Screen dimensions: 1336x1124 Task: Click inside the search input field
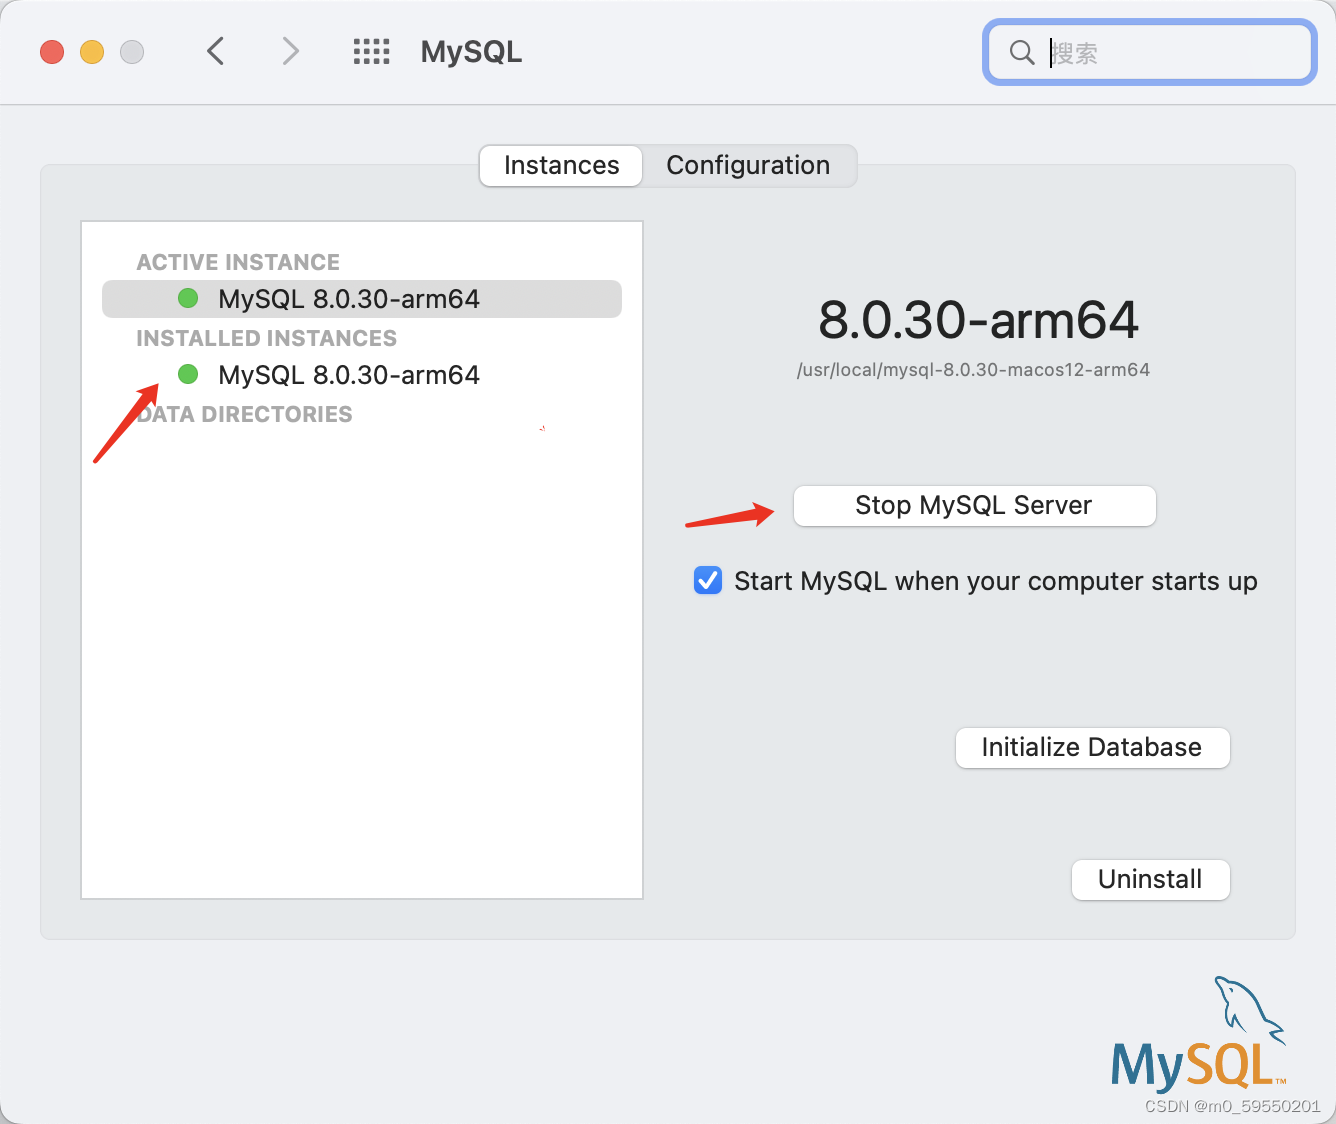coord(1150,52)
